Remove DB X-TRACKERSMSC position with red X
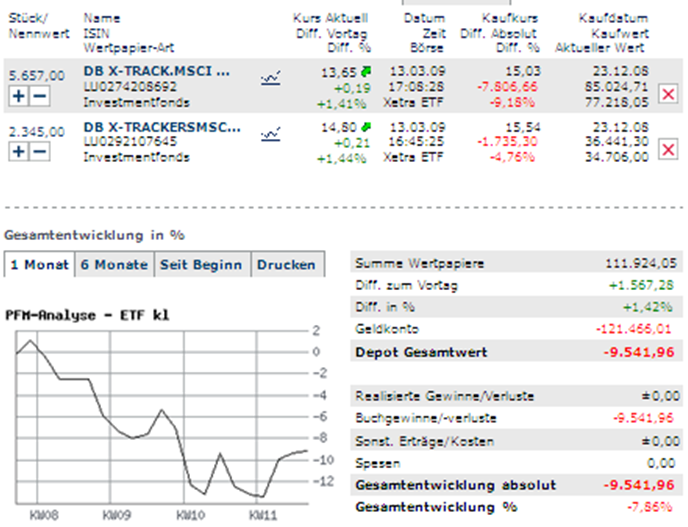Viewport: 688px width, 527px height. point(668,151)
